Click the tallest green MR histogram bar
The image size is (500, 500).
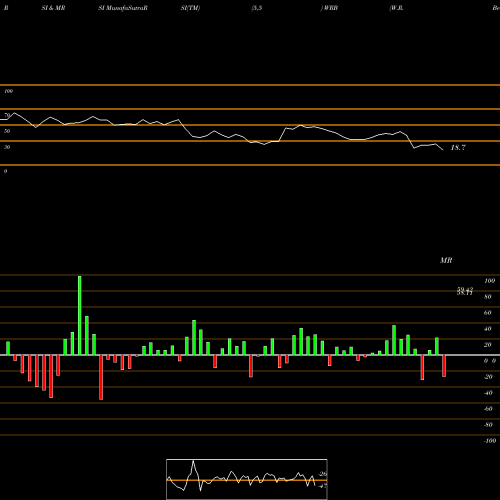pos(79,315)
